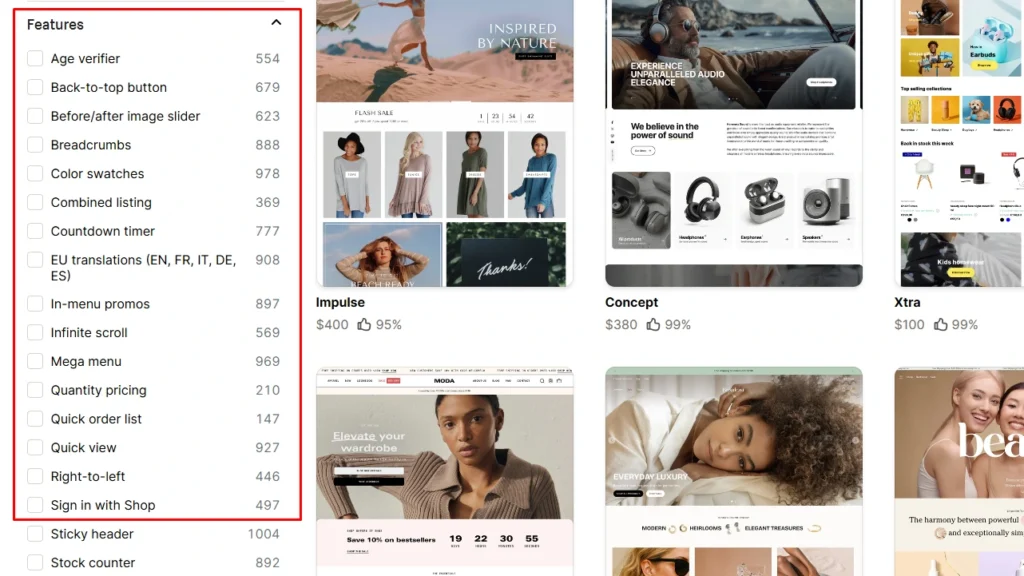Enable the Age verifier feature filter
This screenshot has width=1024, height=576.
(36, 59)
